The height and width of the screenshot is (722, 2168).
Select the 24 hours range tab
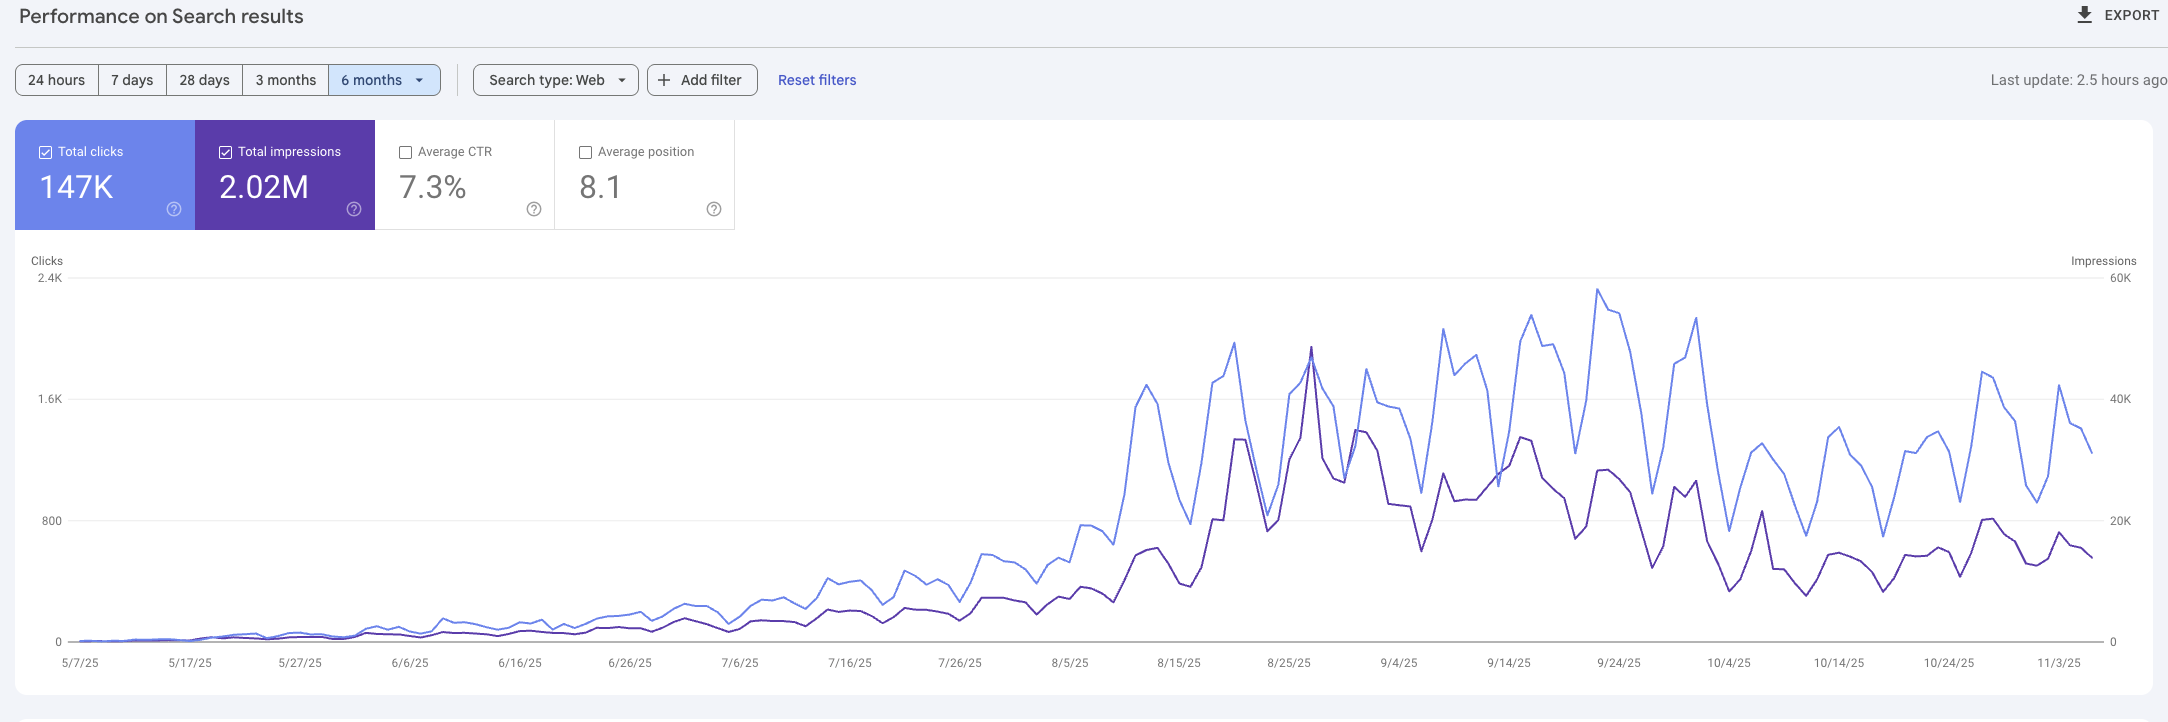point(57,80)
